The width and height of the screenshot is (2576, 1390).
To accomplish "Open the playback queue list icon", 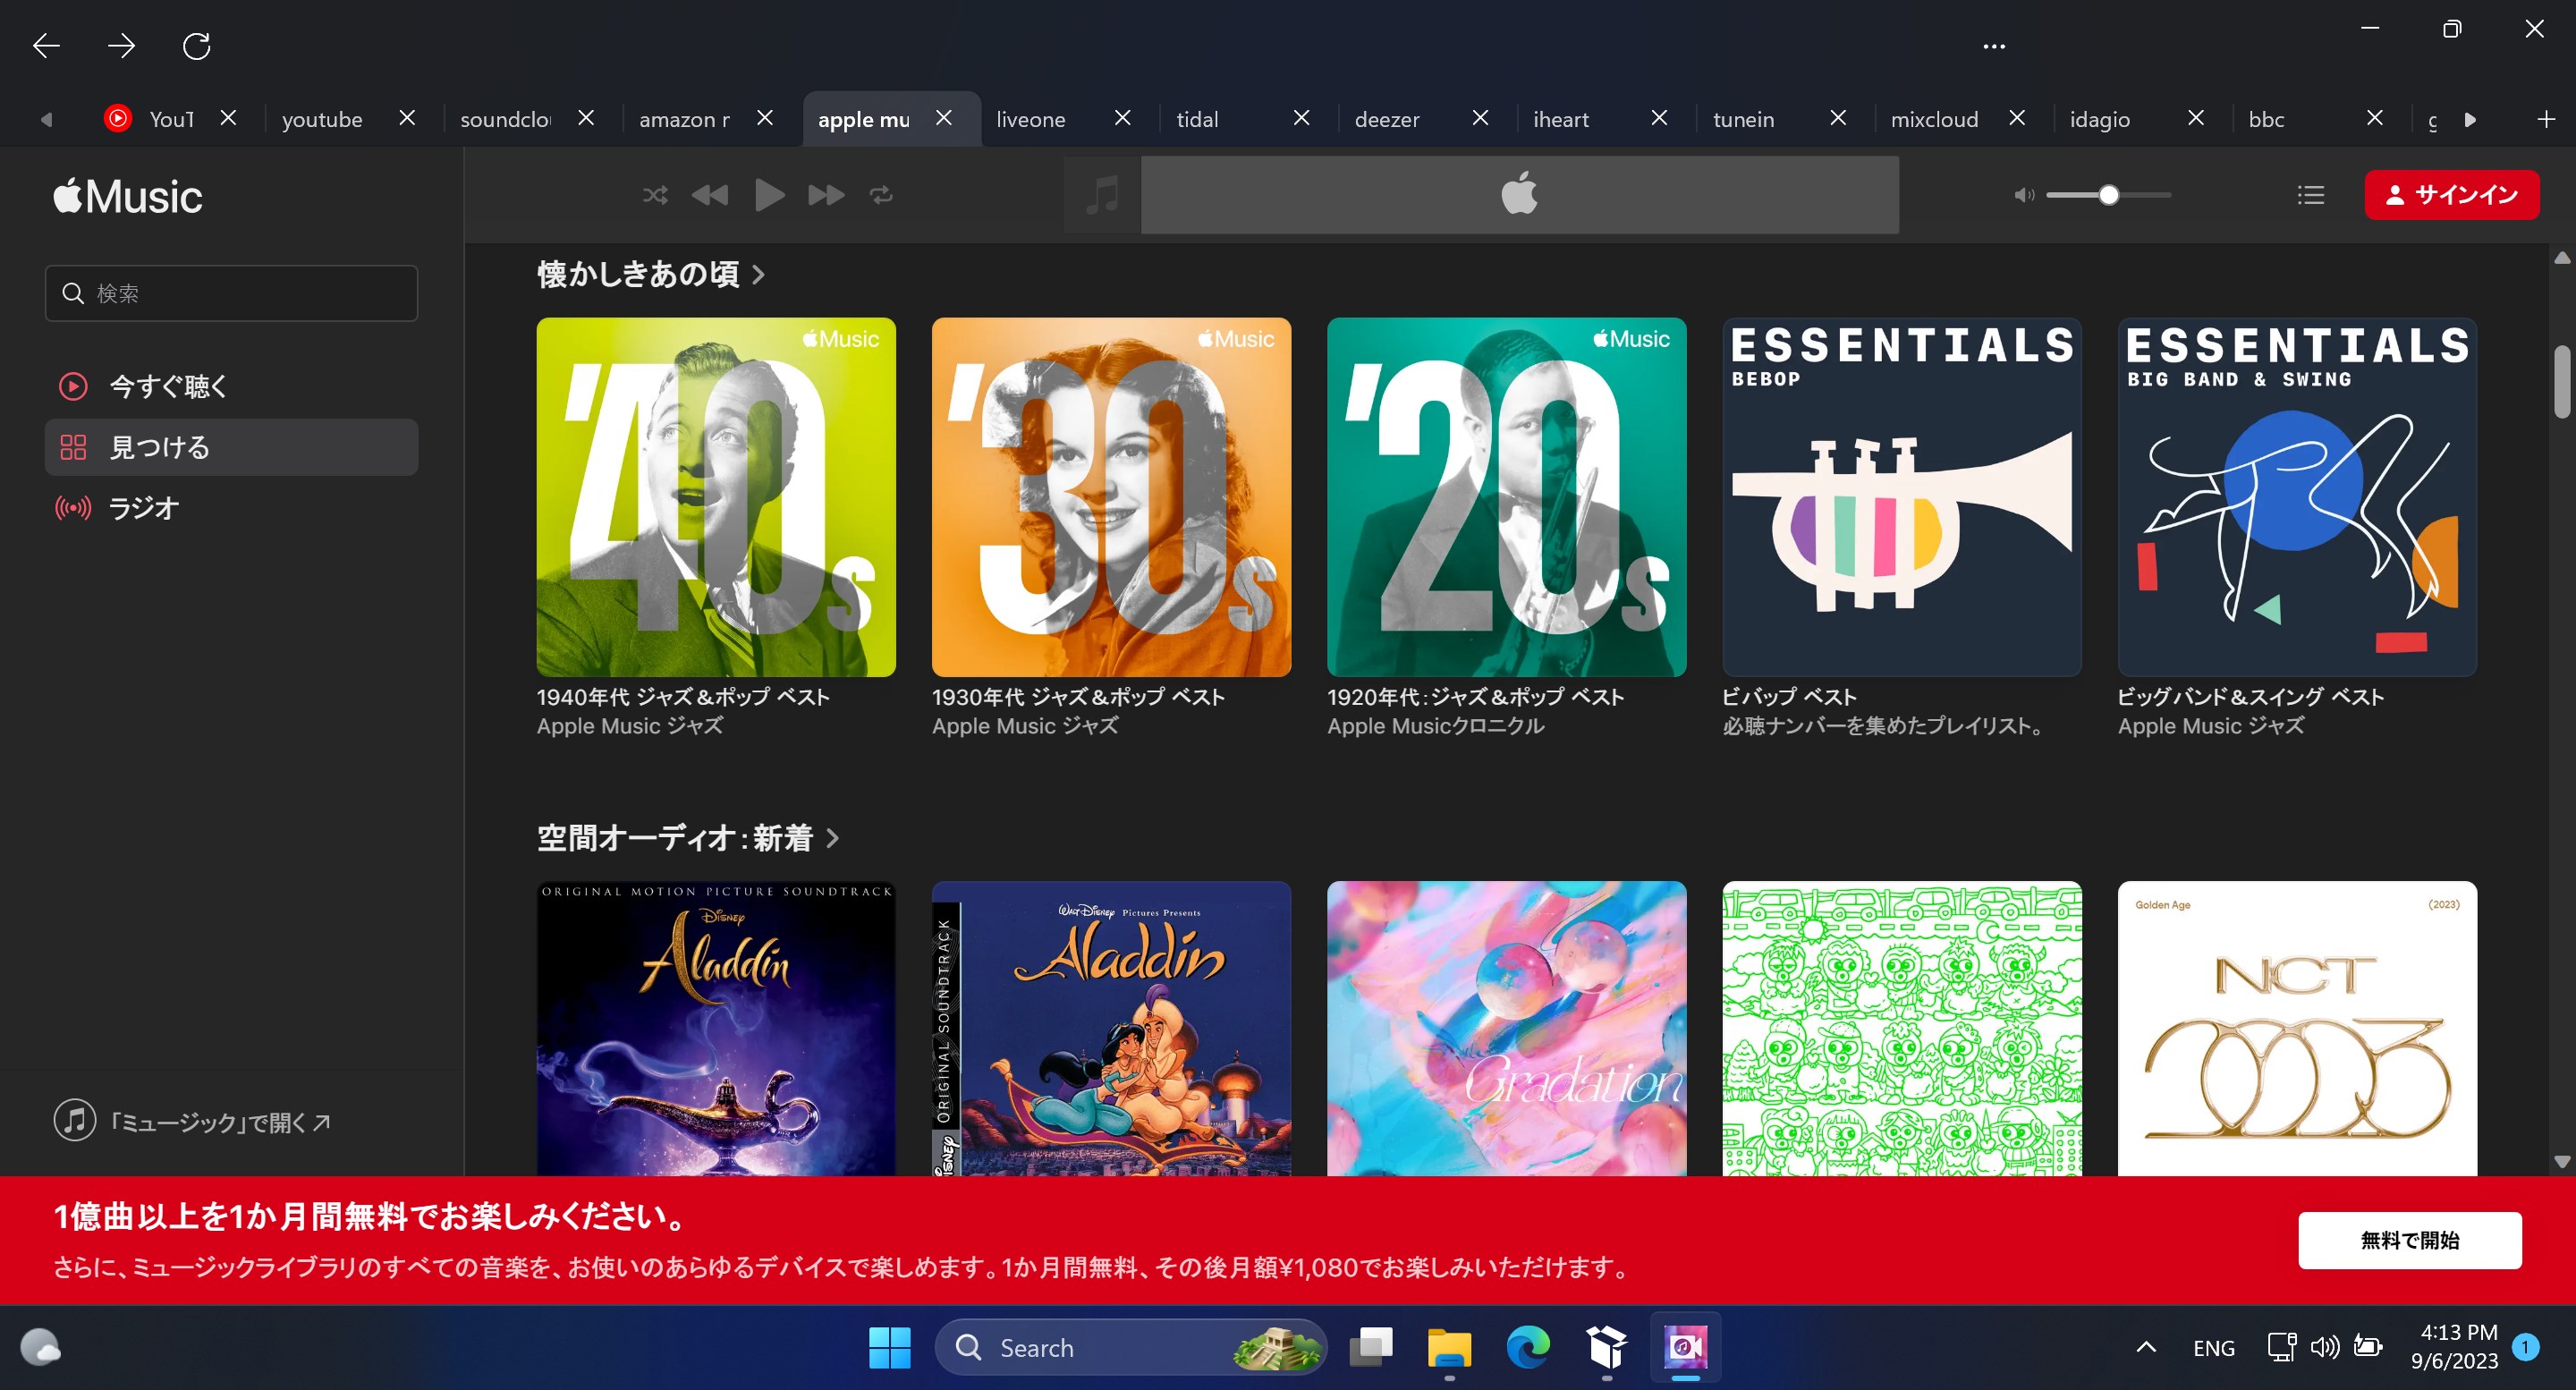I will coord(2311,194).
